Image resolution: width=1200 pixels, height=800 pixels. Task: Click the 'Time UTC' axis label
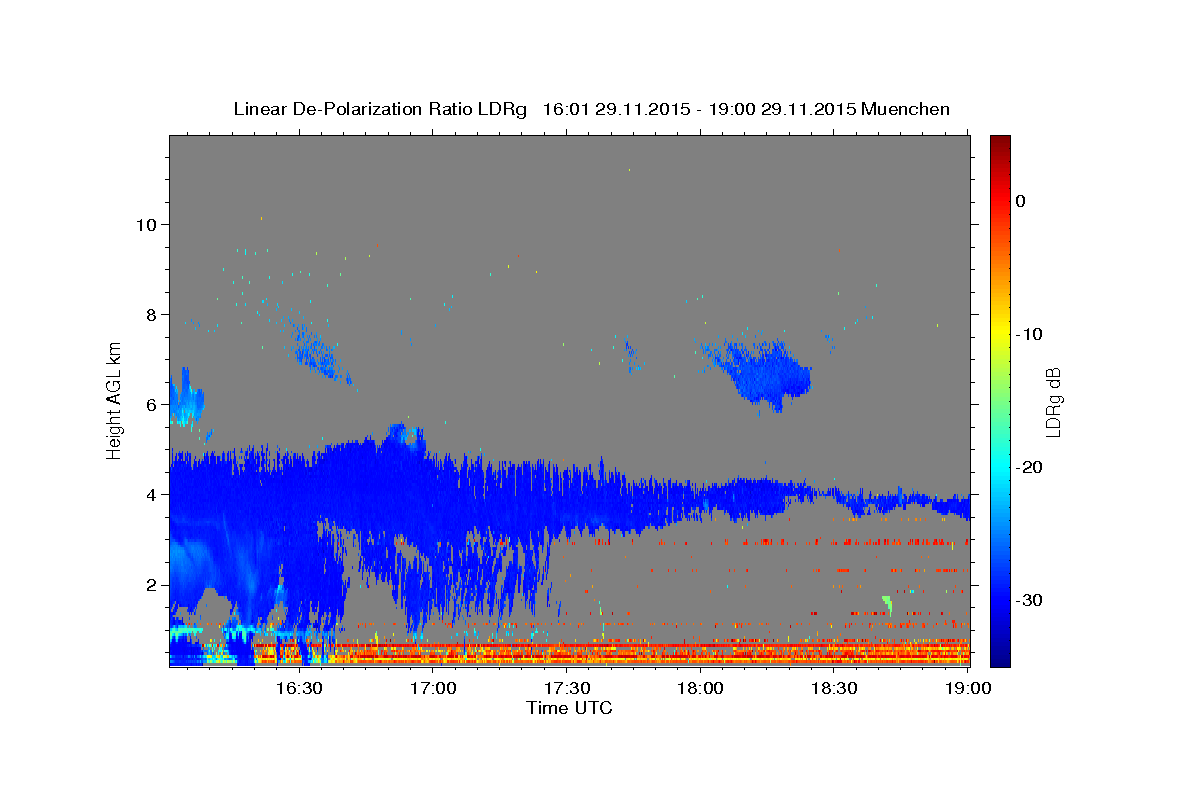(569, 708)
